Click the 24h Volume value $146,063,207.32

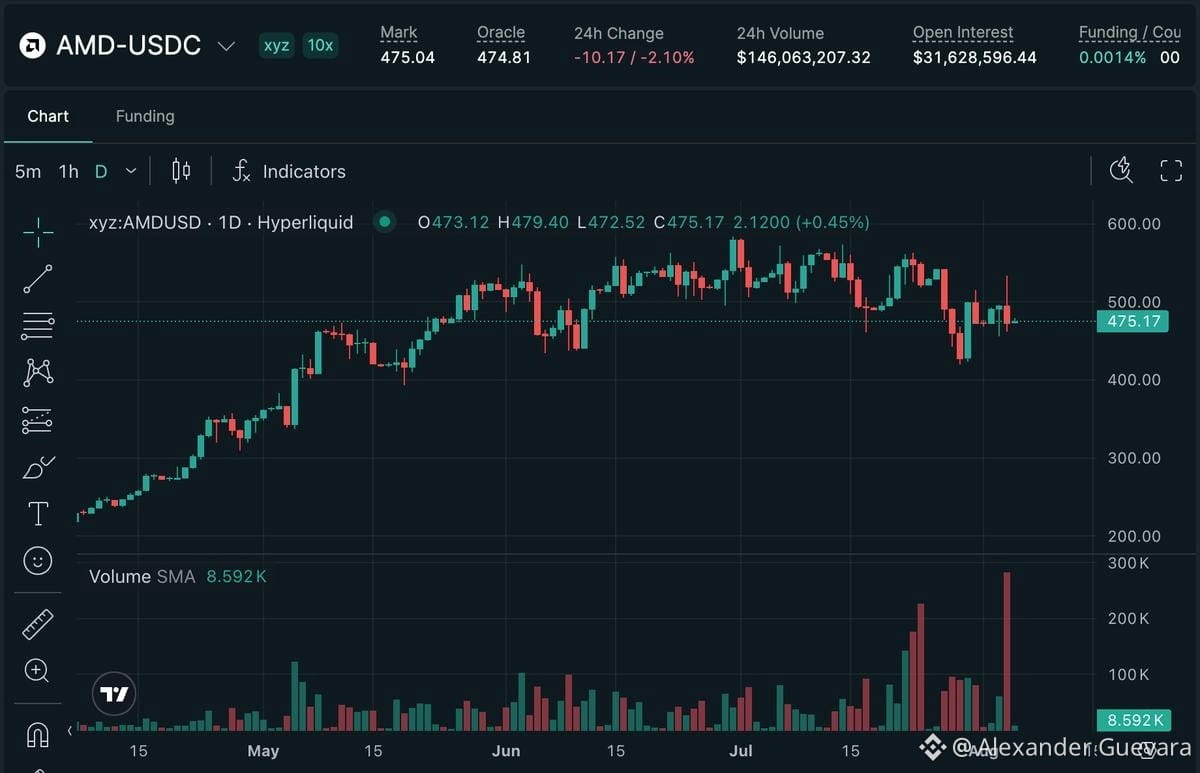[804, 58]
